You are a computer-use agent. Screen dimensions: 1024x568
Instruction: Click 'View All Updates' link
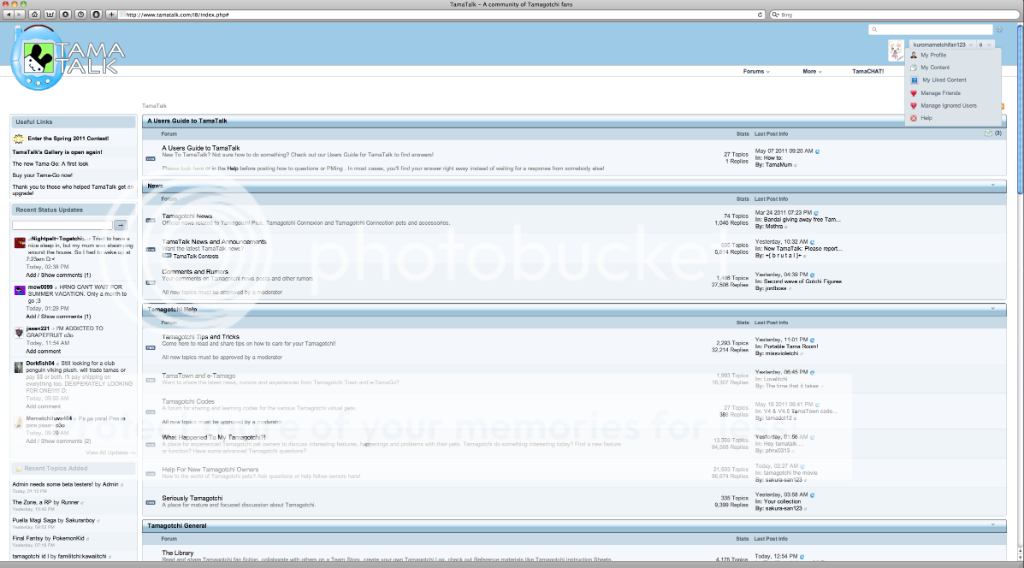(x=110, y=452)
